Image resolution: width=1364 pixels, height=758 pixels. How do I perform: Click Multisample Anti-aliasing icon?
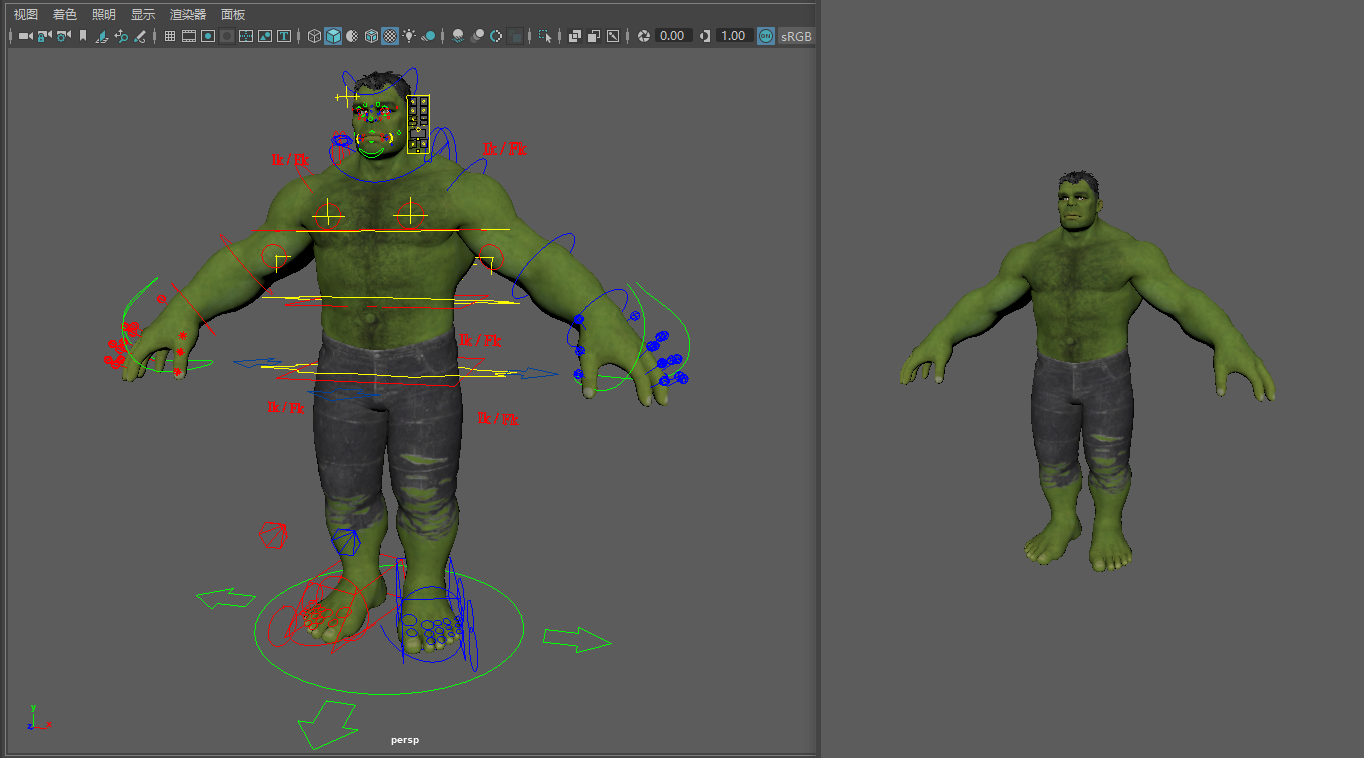[x=496, y=36]
